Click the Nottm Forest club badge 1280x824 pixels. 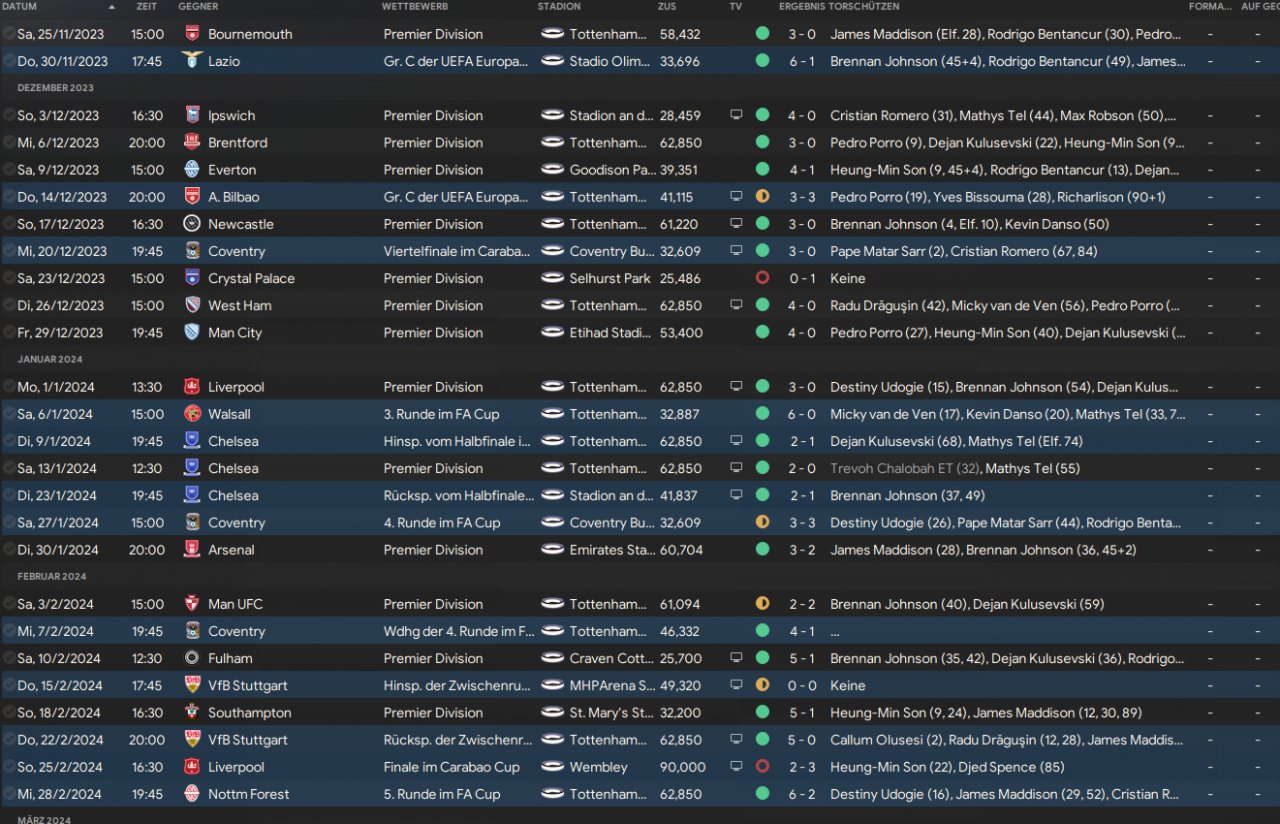click(192, 794)
